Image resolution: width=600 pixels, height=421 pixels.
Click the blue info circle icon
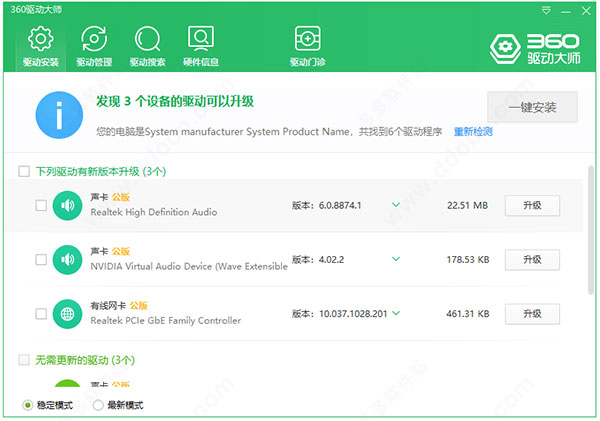(59, 115)
